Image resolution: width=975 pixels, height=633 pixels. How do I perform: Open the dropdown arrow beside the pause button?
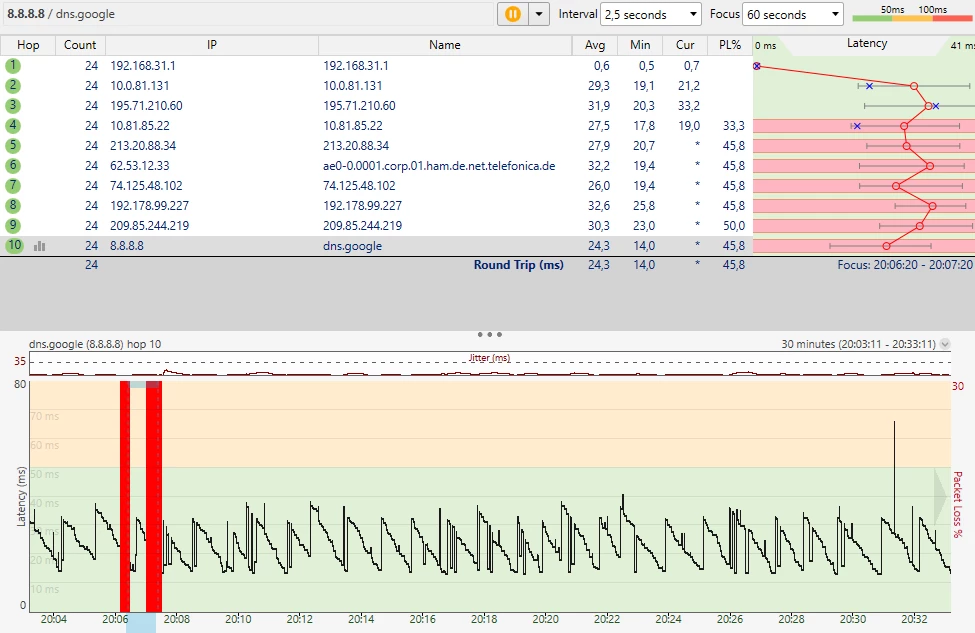tap(540, 14)
